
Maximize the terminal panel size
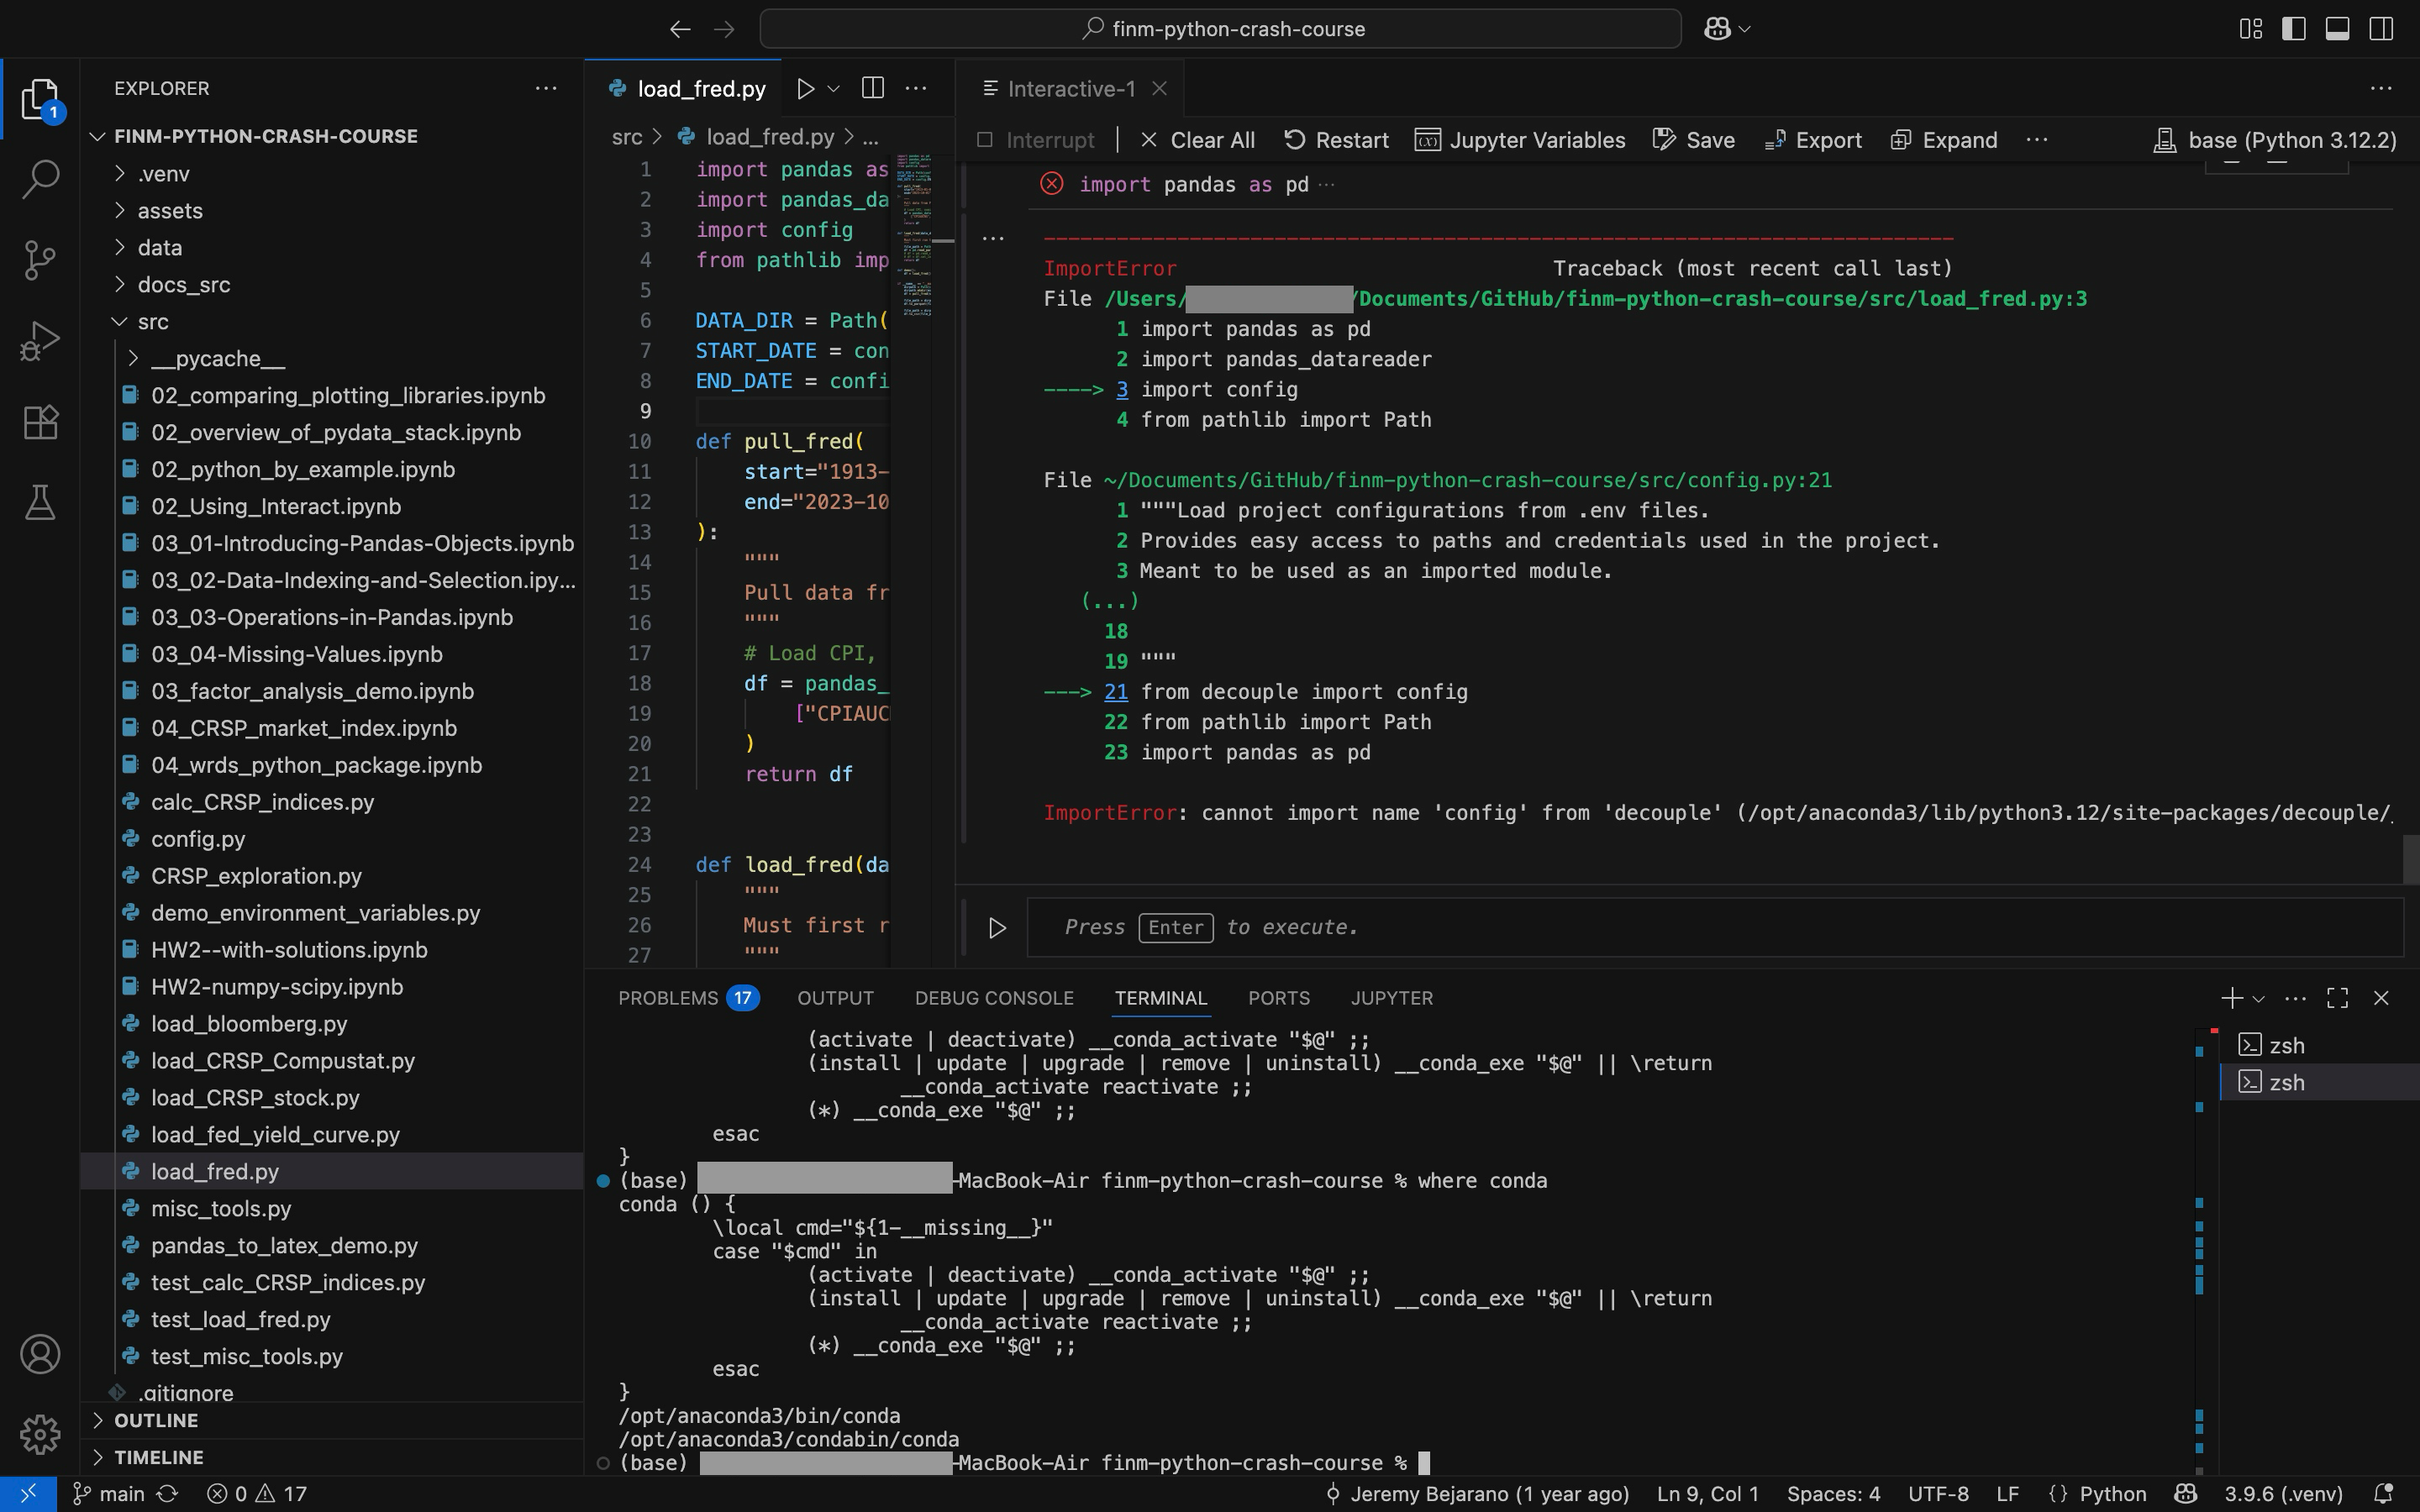click(x=2338, y=998)
